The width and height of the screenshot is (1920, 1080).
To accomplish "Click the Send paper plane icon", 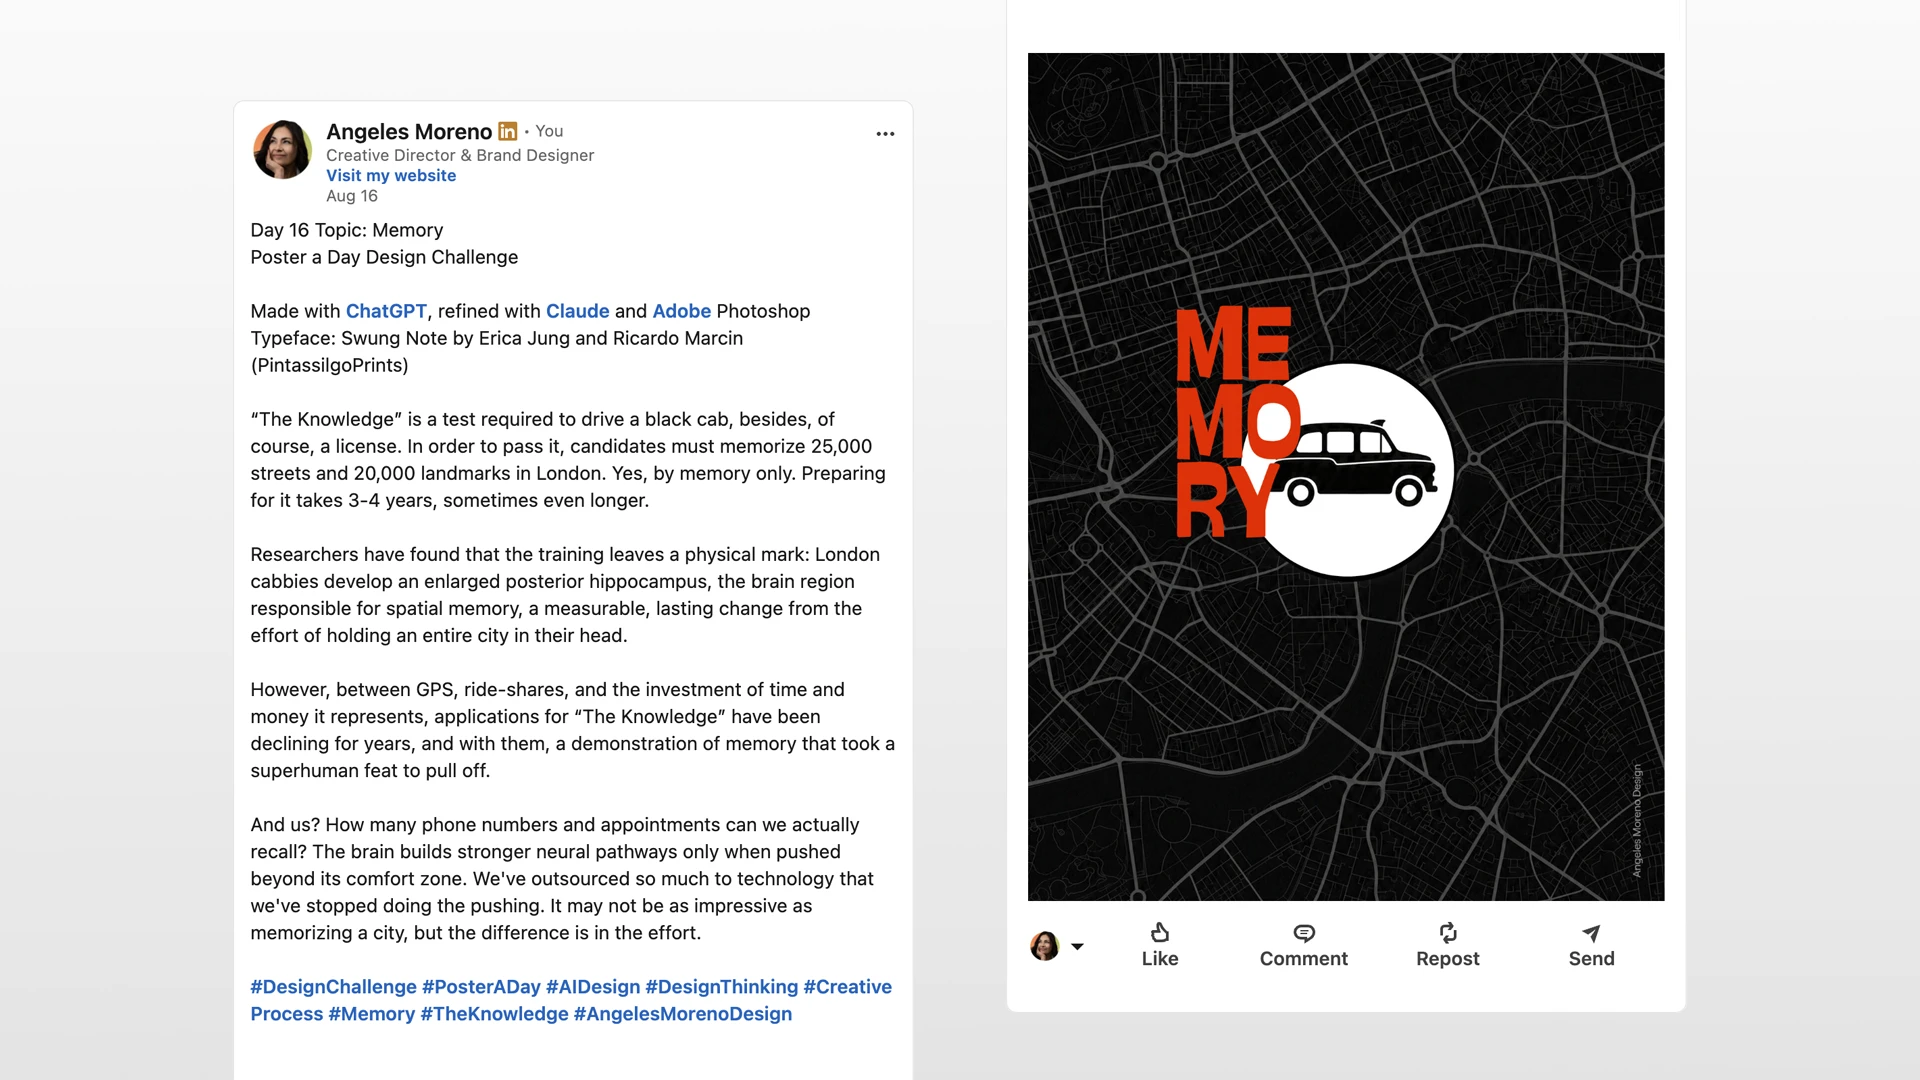I will pyautogui.click(x=1591, y=933).
